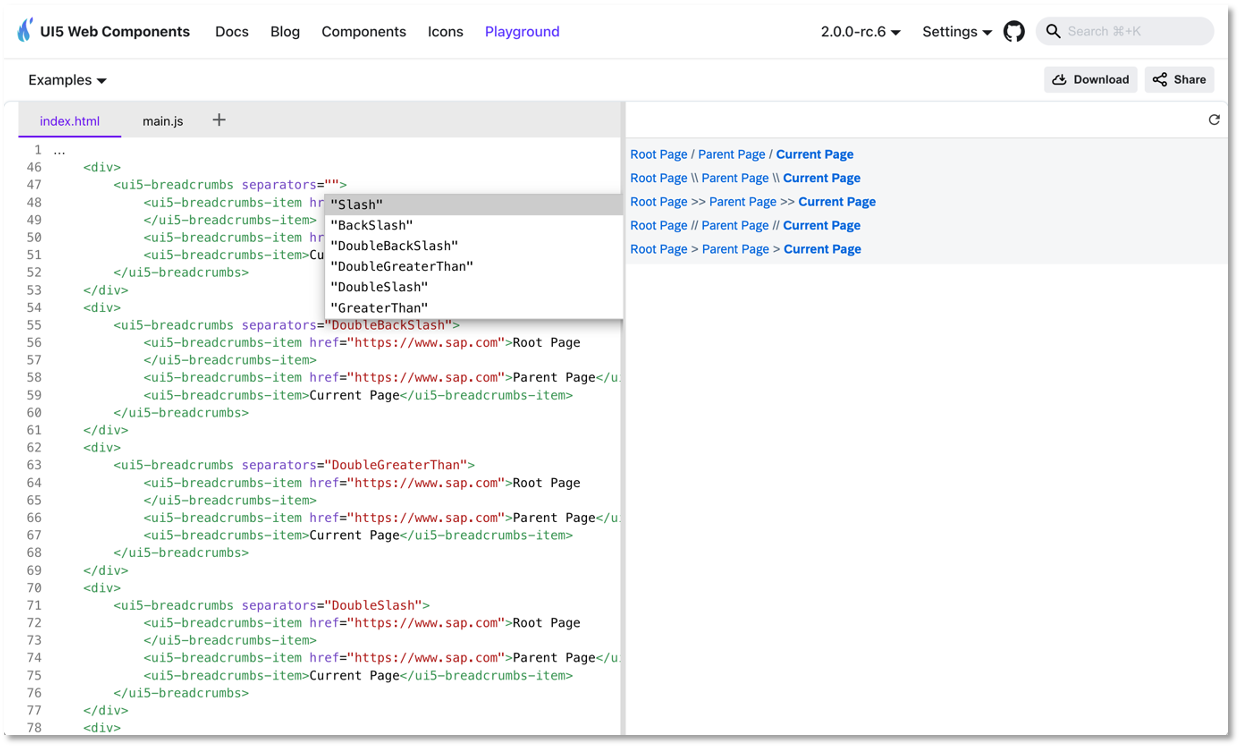Click the Root Page breadcrumb link
This screenshot has height=748, width=1242.
coord(658,154)
